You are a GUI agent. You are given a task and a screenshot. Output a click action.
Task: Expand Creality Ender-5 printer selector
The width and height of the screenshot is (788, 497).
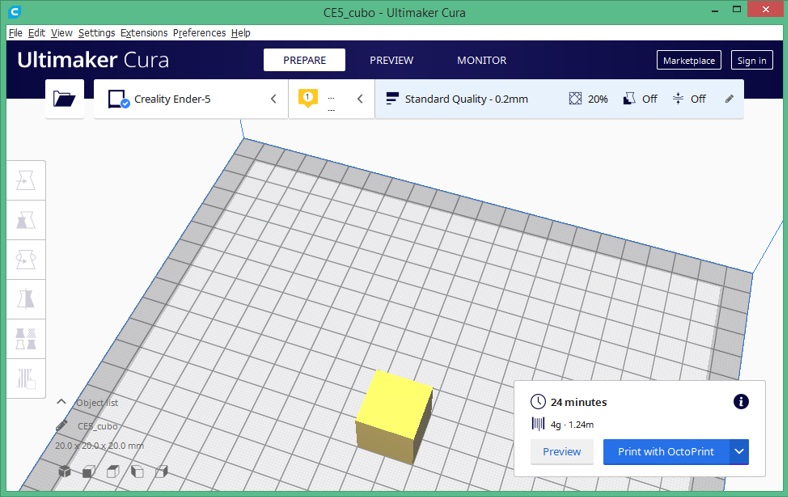coord(273,99)
